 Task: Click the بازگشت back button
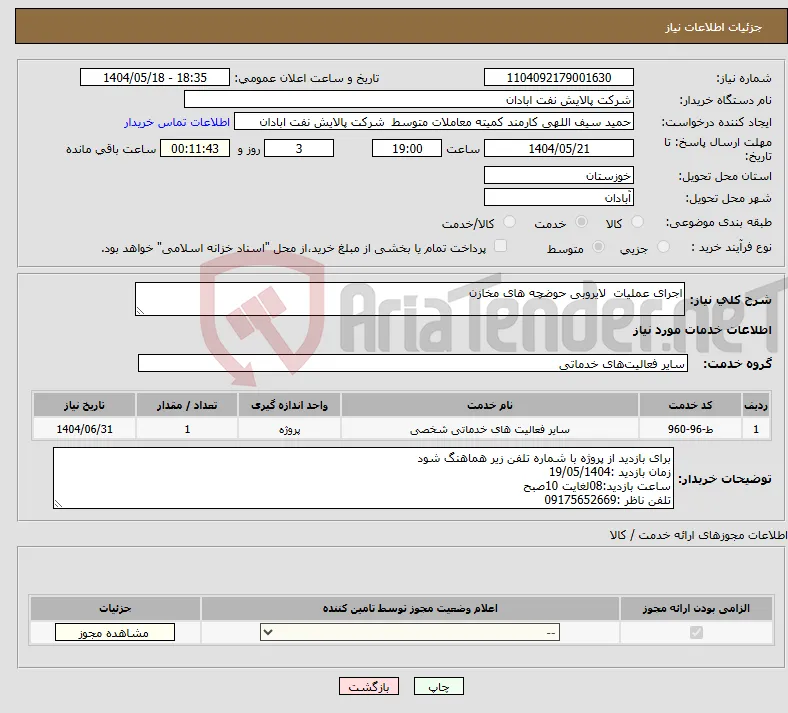coord(369,686)
